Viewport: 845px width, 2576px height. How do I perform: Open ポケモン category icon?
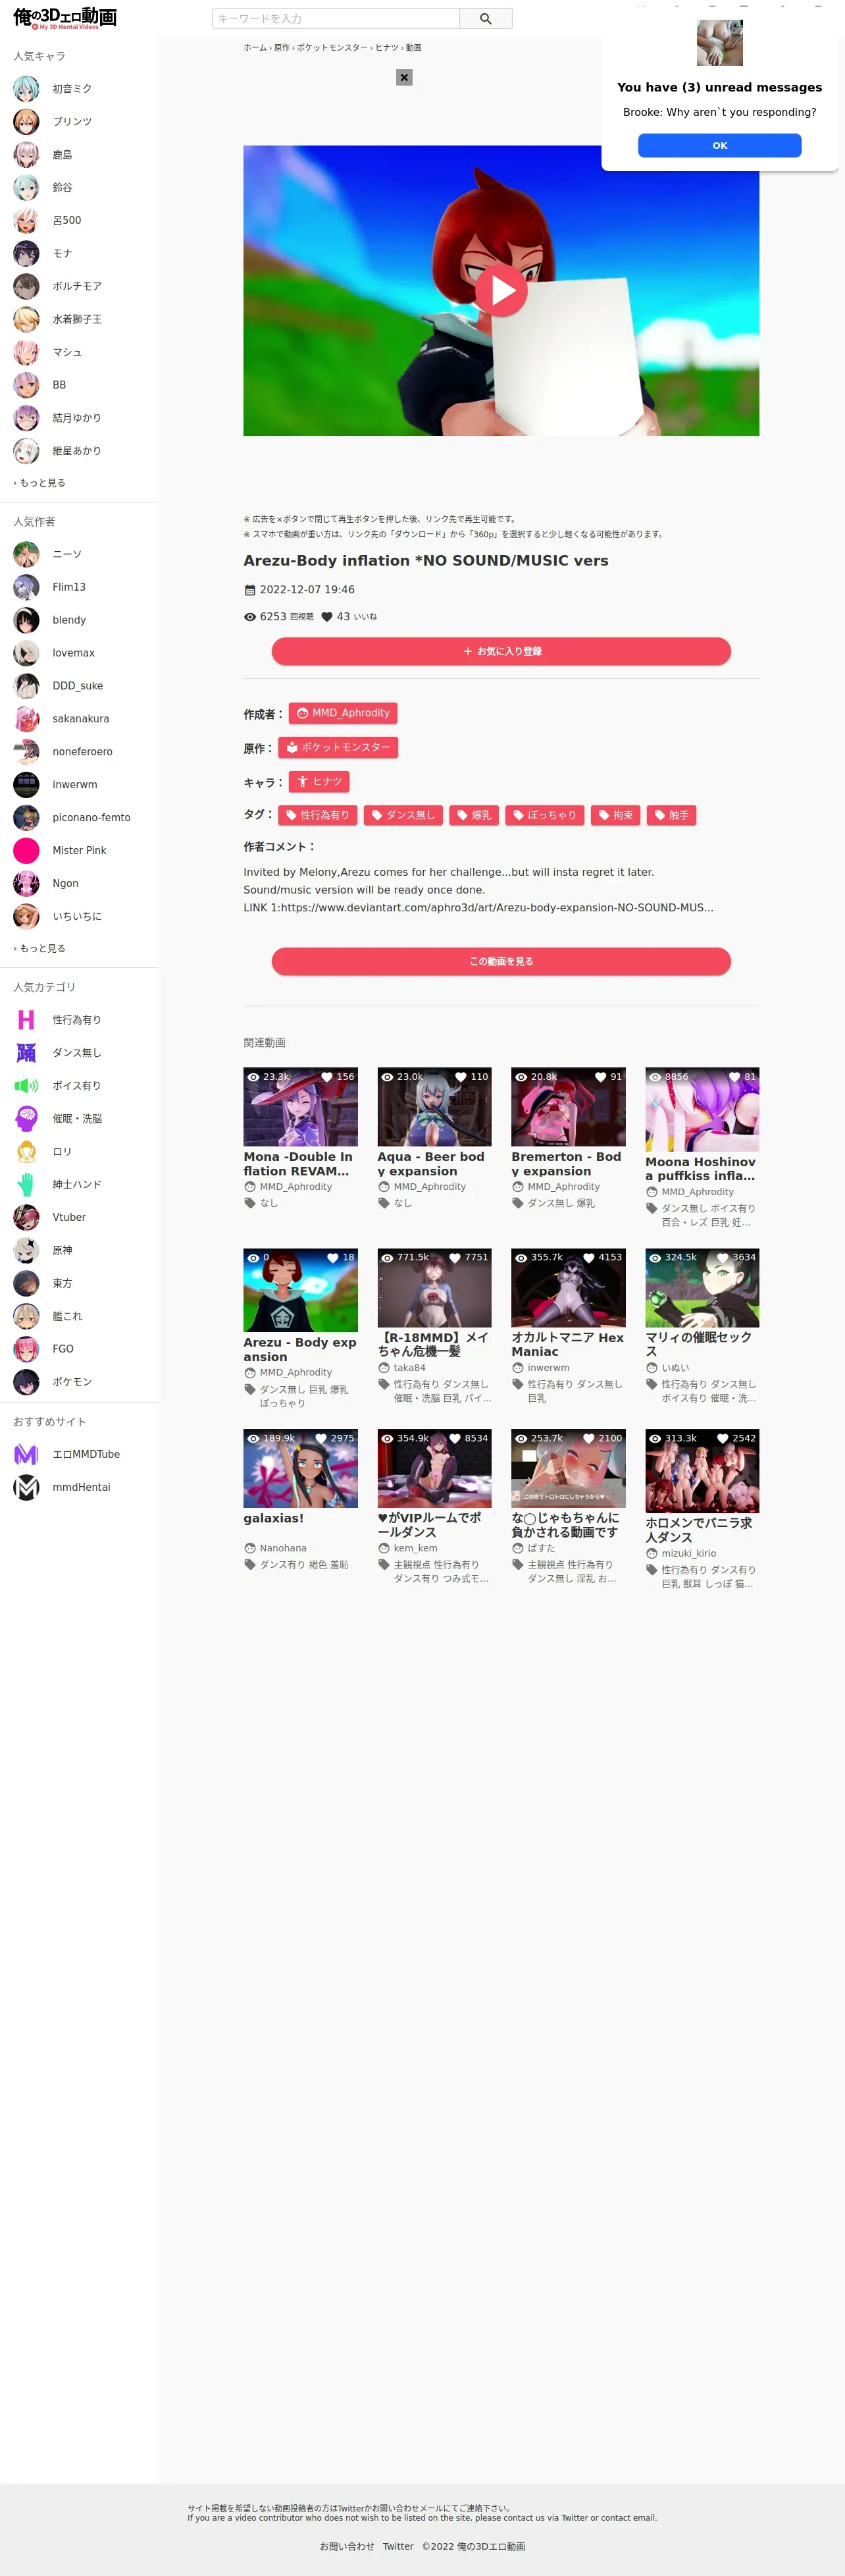click(26, 1382)
